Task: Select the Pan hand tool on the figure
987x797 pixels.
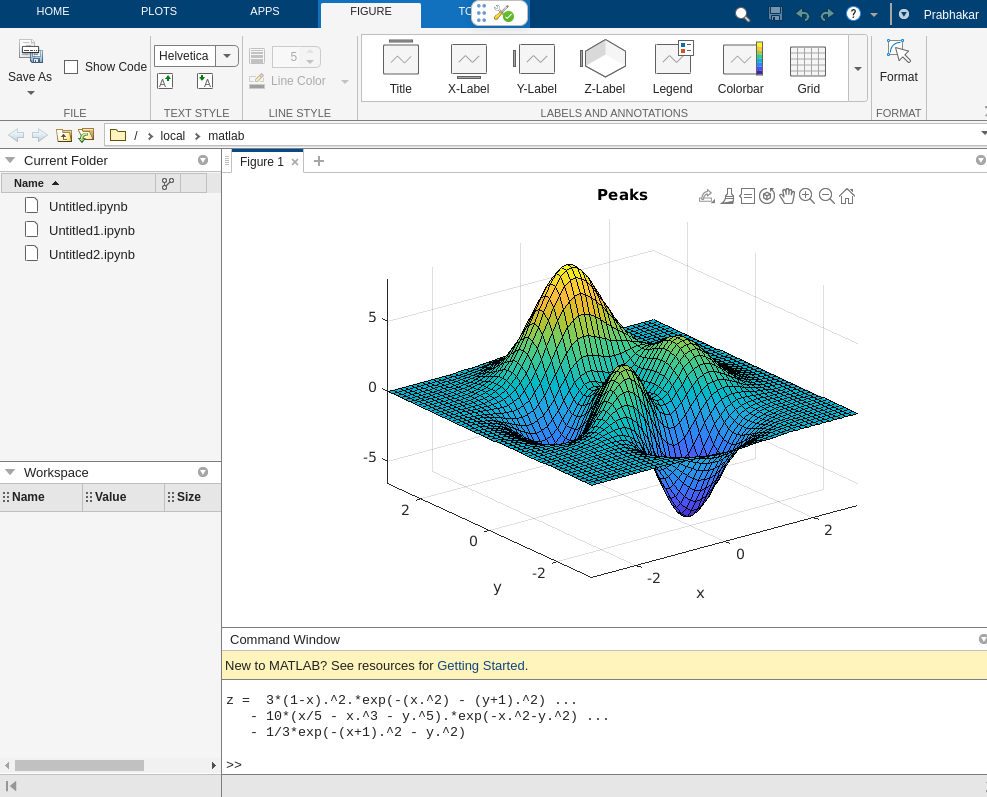Action: coord(787,196)
